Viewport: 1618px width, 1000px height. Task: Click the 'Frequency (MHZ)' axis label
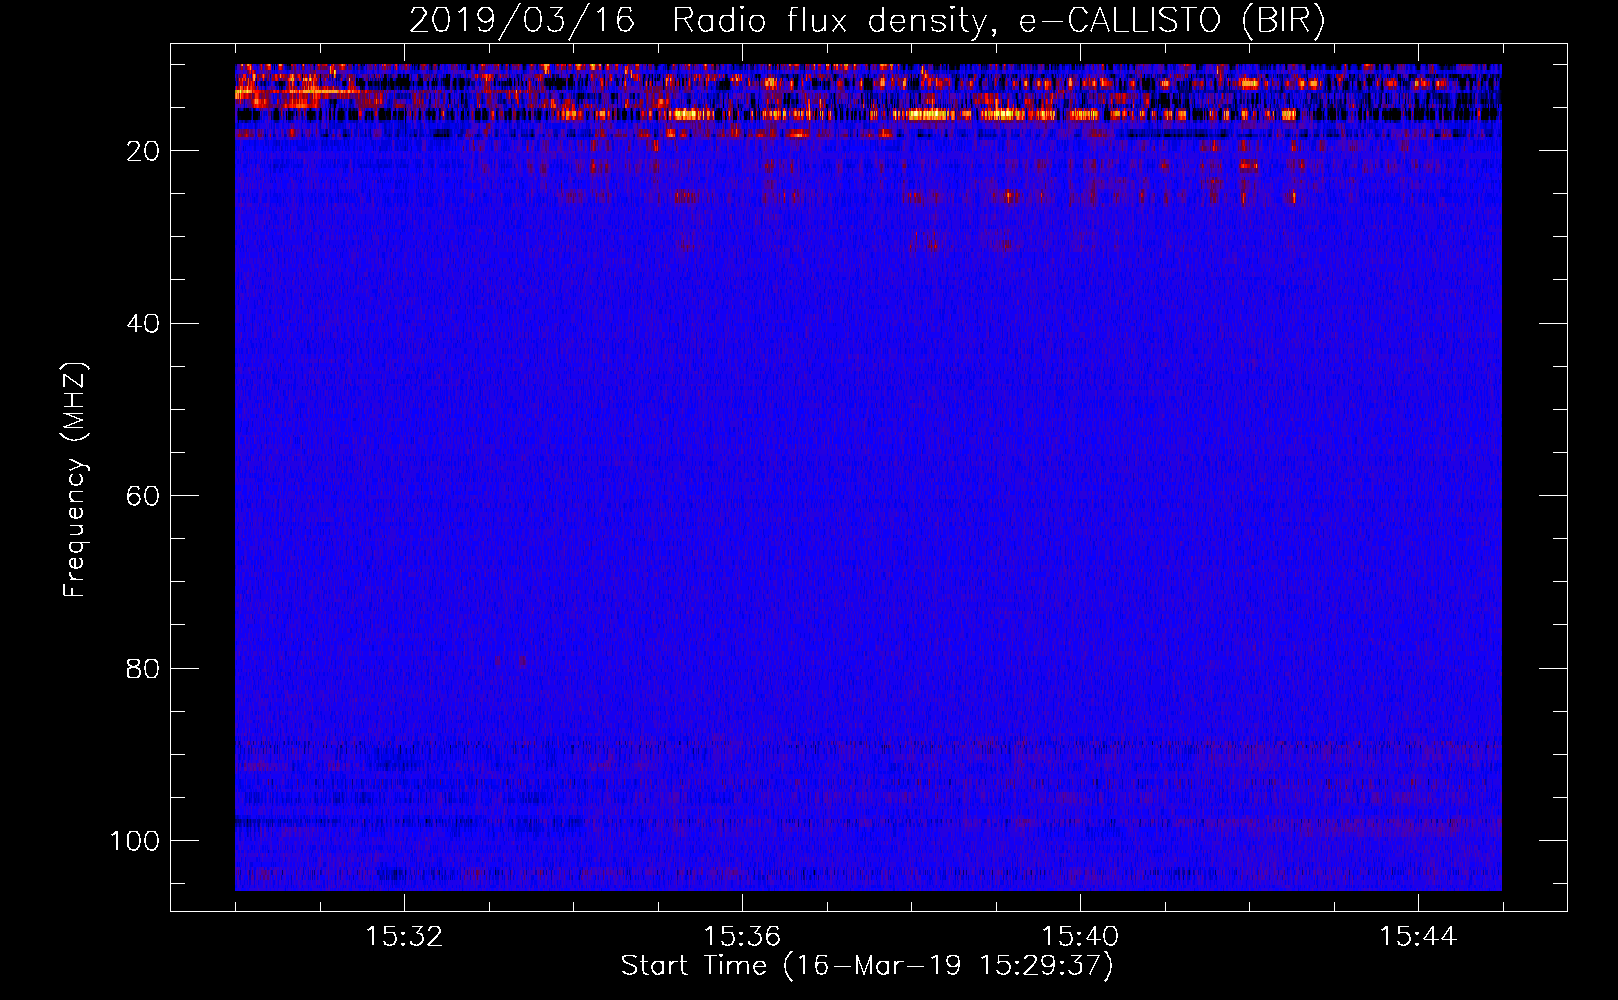(75, 480)
